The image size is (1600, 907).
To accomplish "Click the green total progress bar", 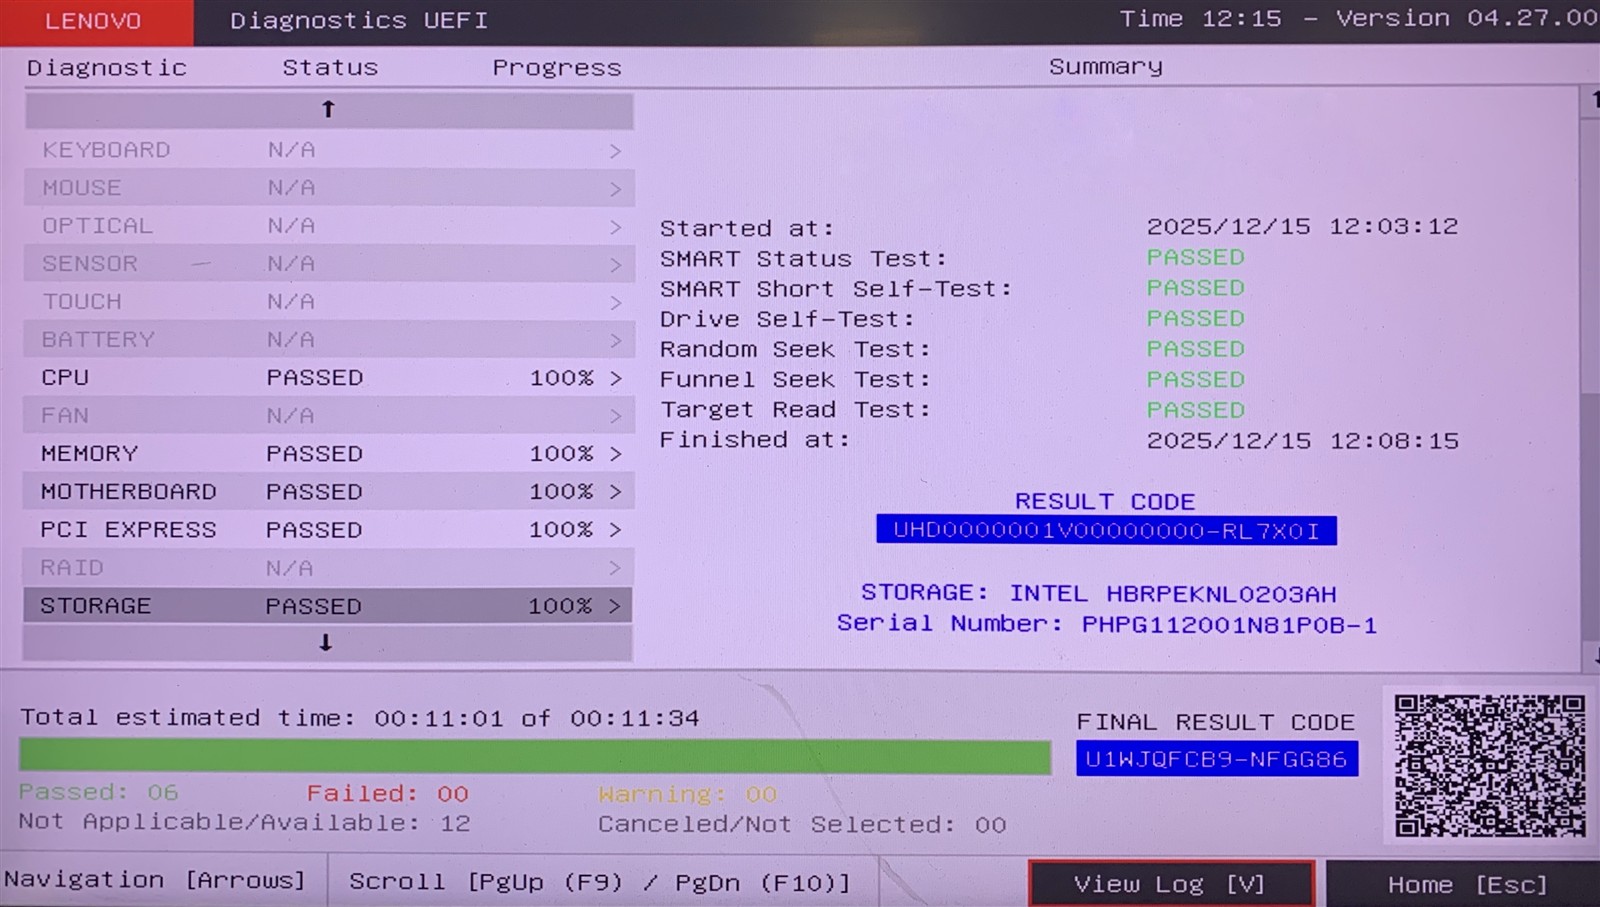I will point(535,757).
